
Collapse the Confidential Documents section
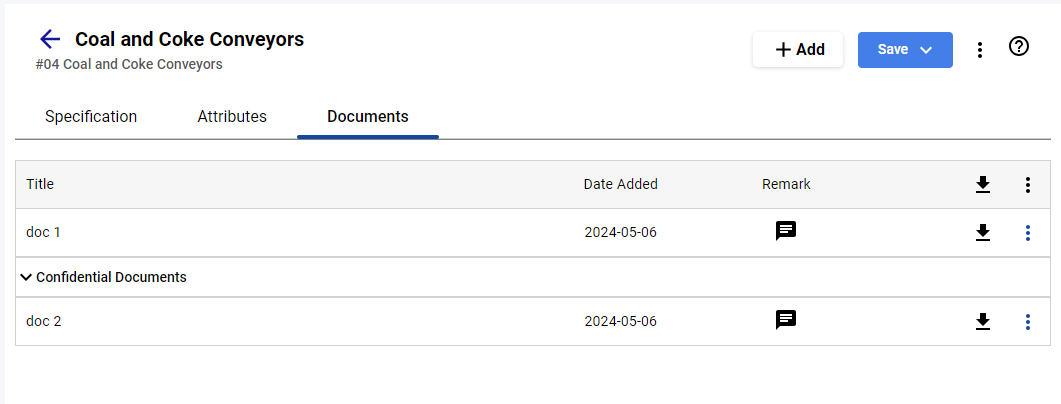(x=26, y=277)
